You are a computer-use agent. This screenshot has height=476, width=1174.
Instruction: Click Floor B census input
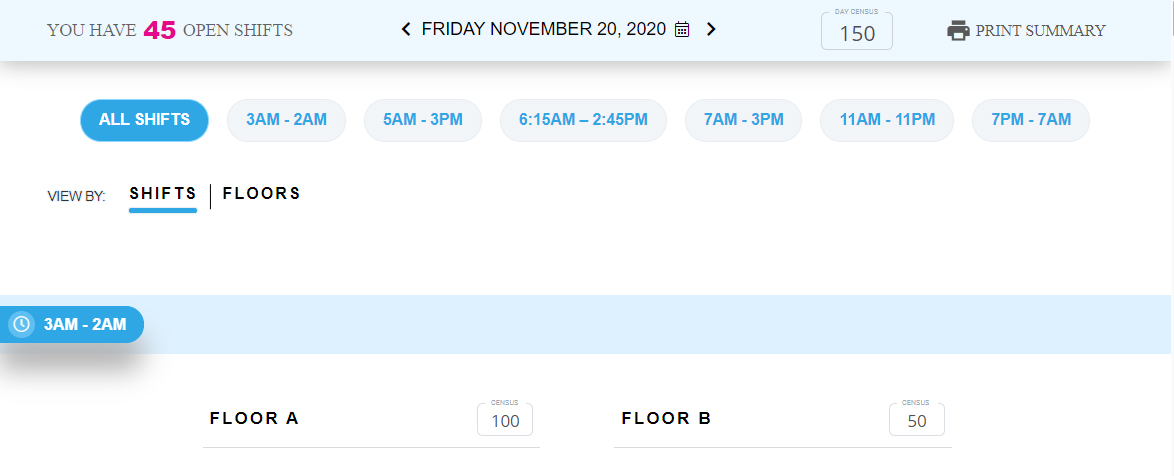916,421
